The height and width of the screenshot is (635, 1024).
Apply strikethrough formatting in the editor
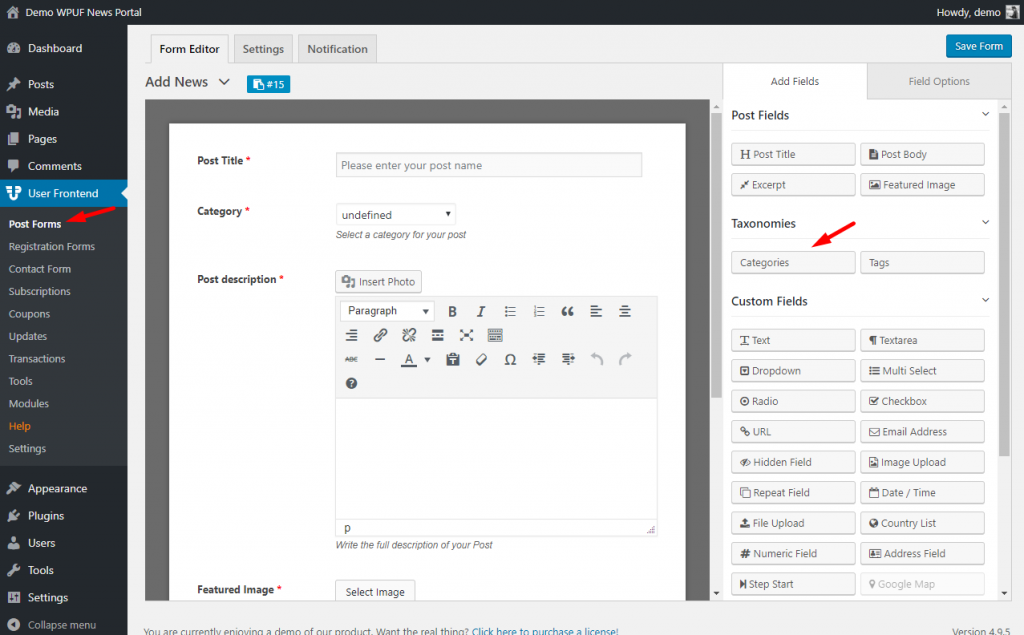(x=352, y=359)
